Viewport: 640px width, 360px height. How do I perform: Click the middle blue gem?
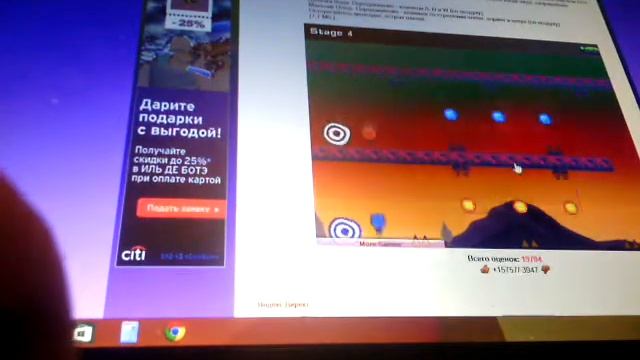[499, 117]
